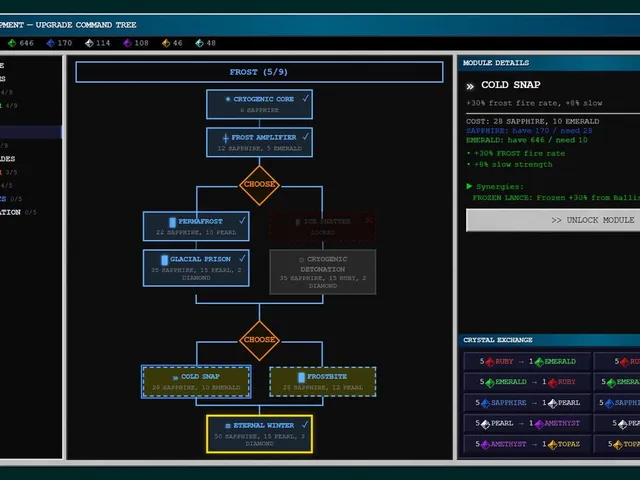Image resolution: width=640 pixels, height=480 pixels.
Task: Click the green emerald crystal counter icon
Action: pos(12,43)
